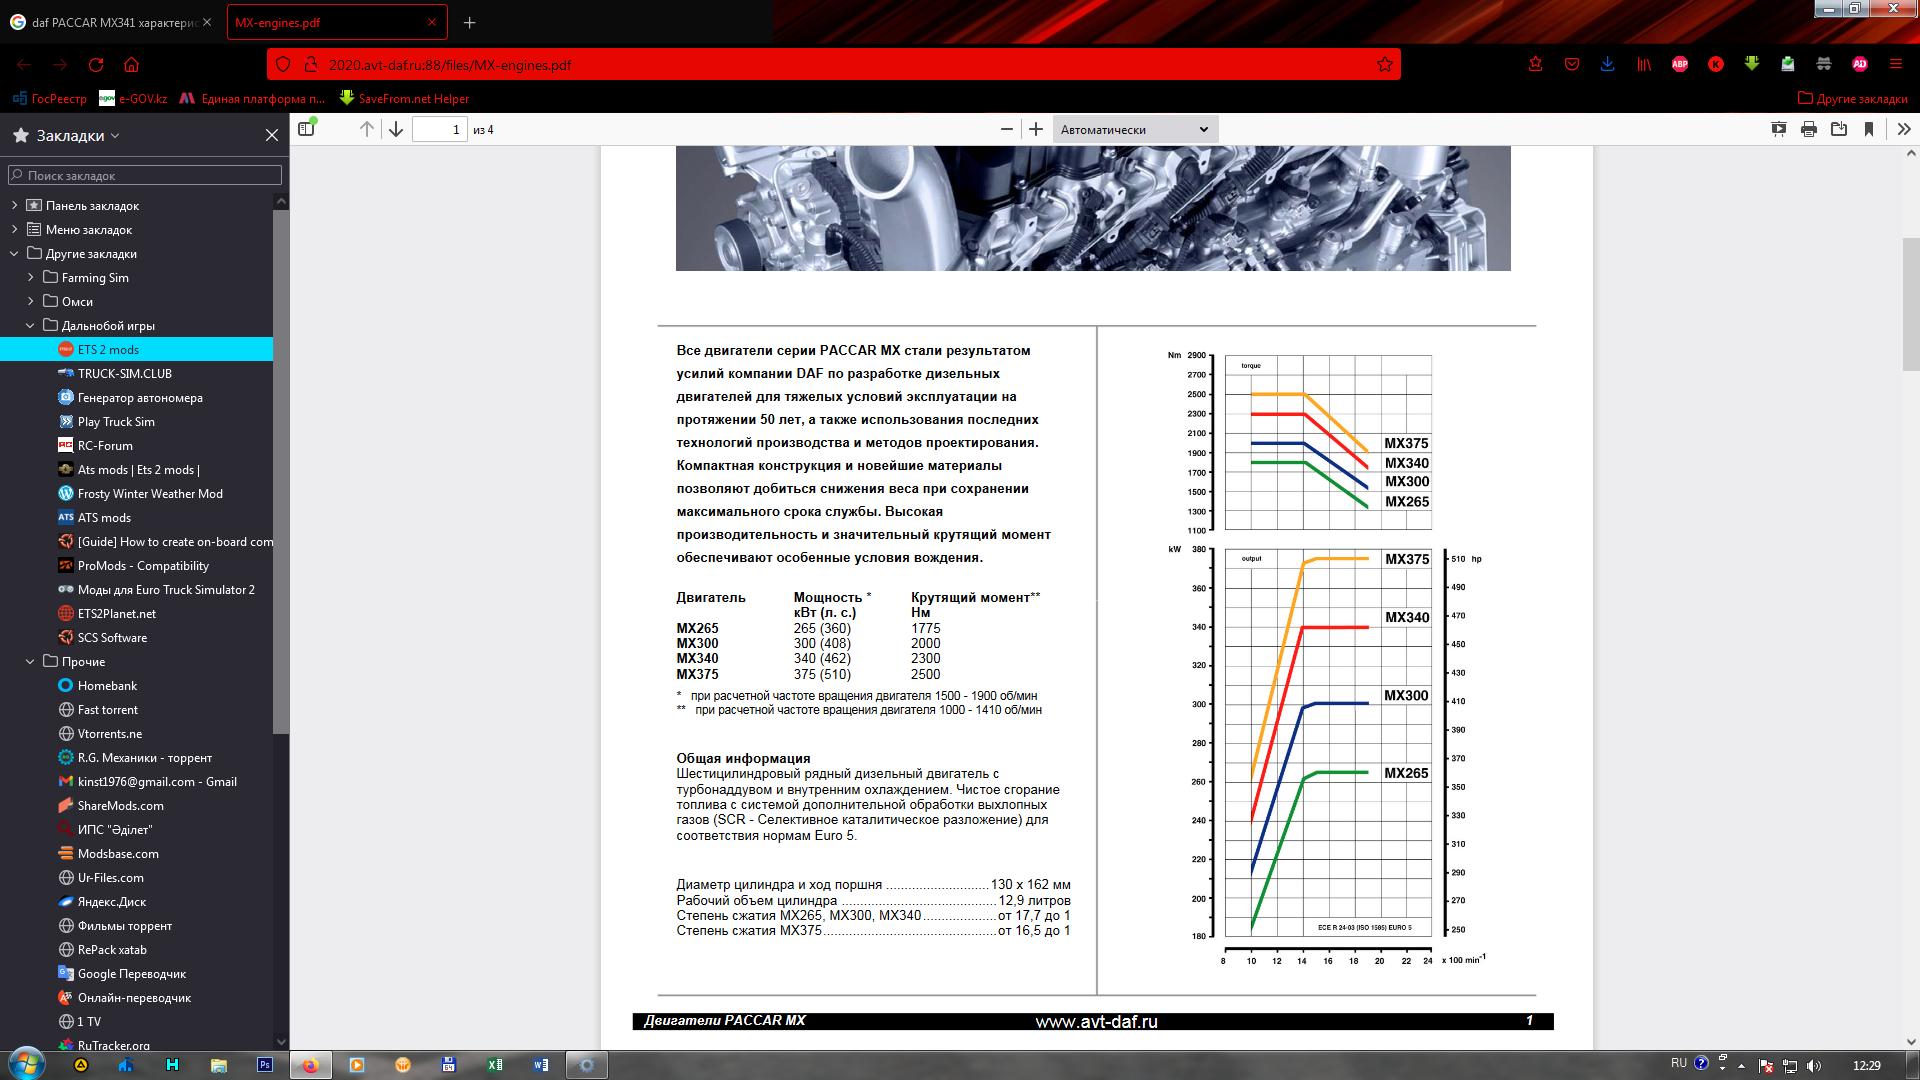Open the Firefox application menu
The width and height of the screenshot is (1920, 1080).
pyautogui.click(x=1896, y=64)
